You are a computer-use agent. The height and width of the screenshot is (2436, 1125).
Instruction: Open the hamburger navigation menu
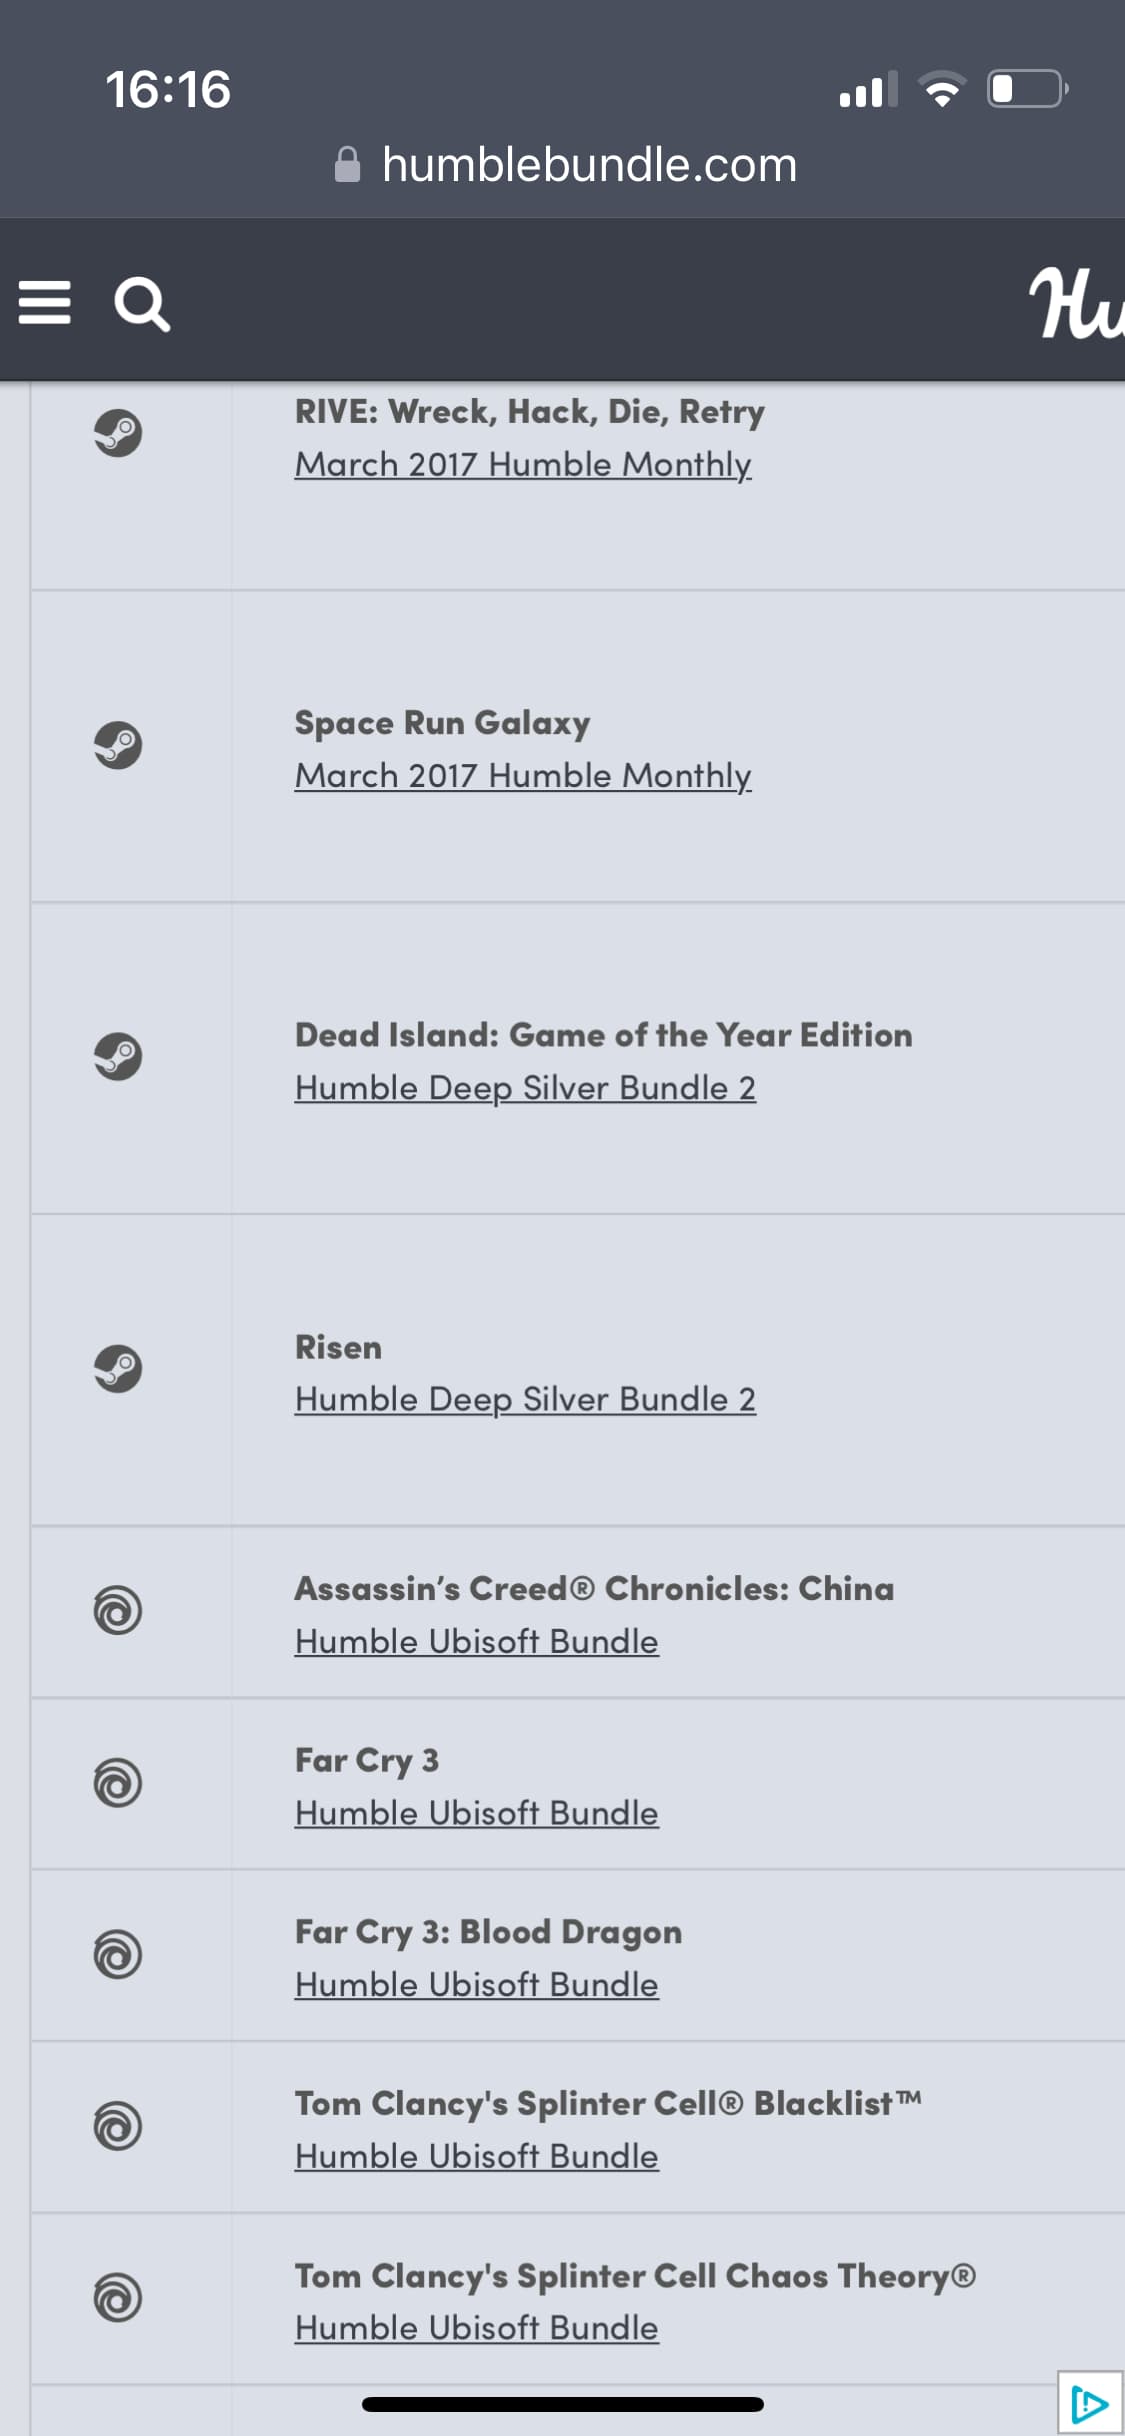(45, 302)
